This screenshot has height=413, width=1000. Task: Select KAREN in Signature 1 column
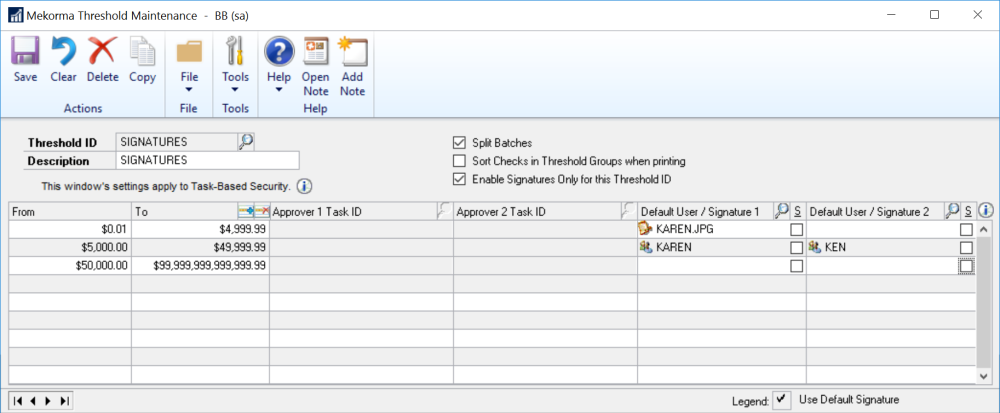click(x=673, y=247)
